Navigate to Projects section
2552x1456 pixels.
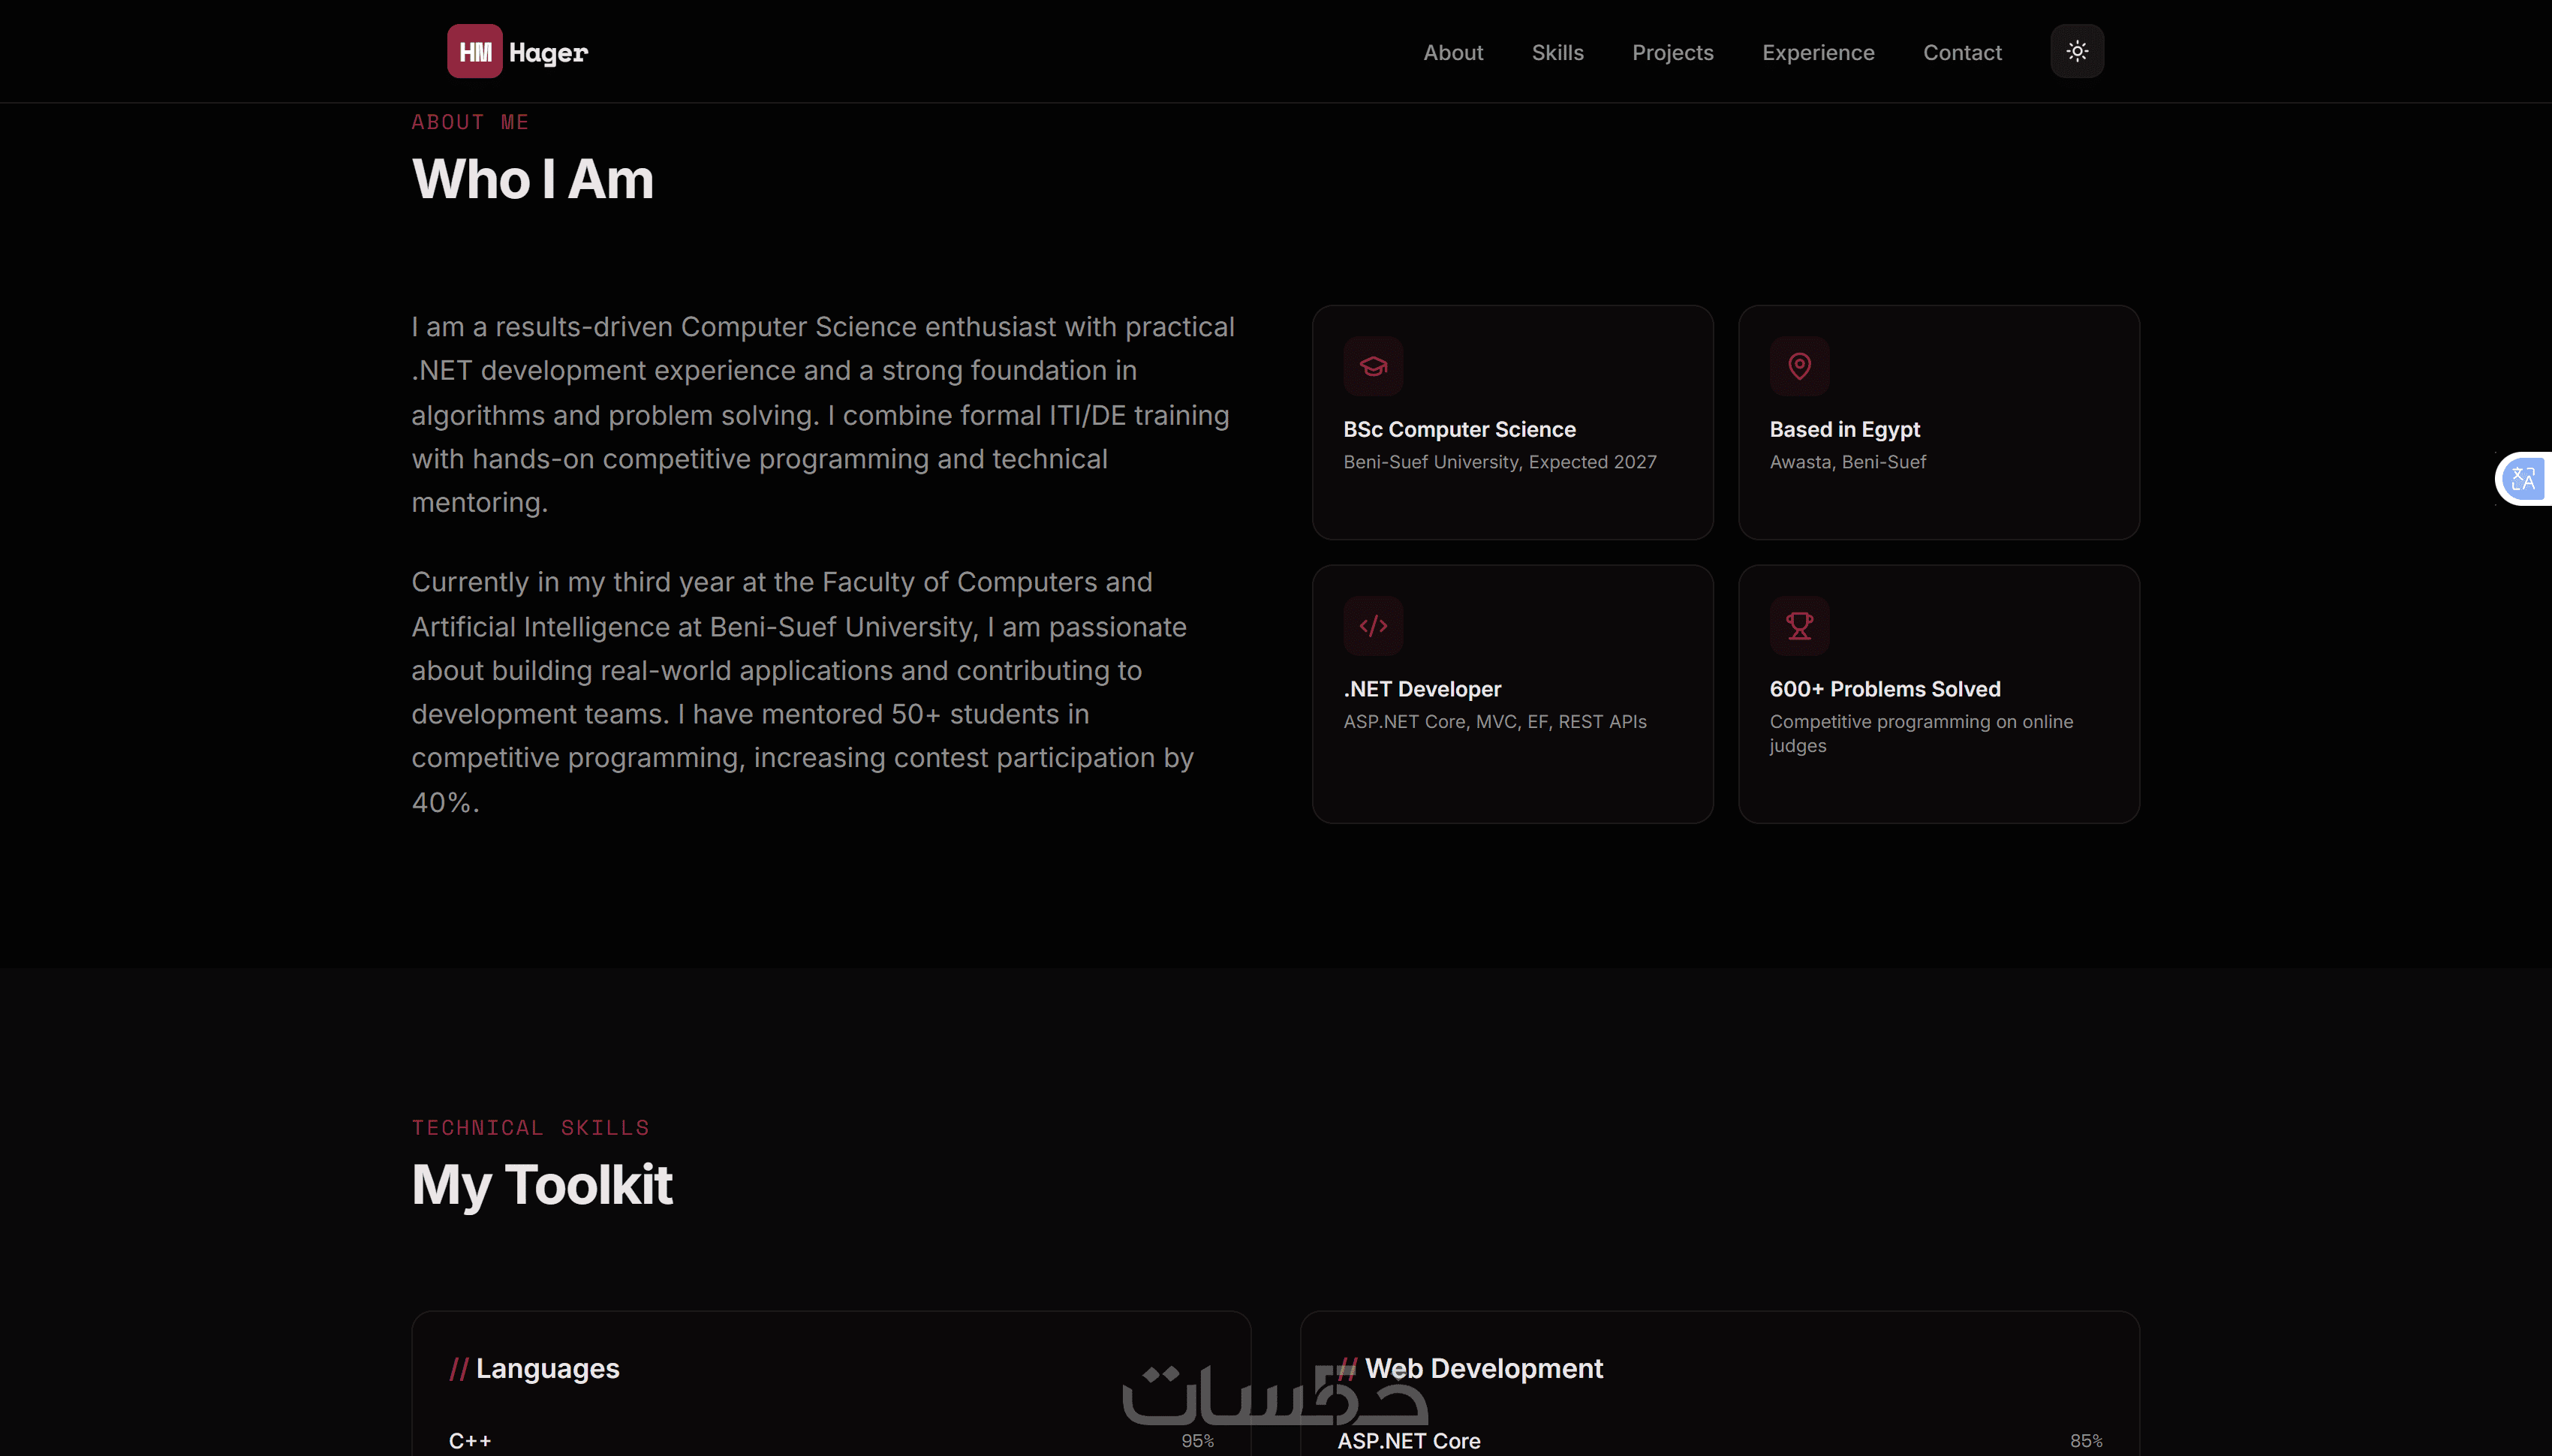pyautogui.click(x=1672, y=52)
